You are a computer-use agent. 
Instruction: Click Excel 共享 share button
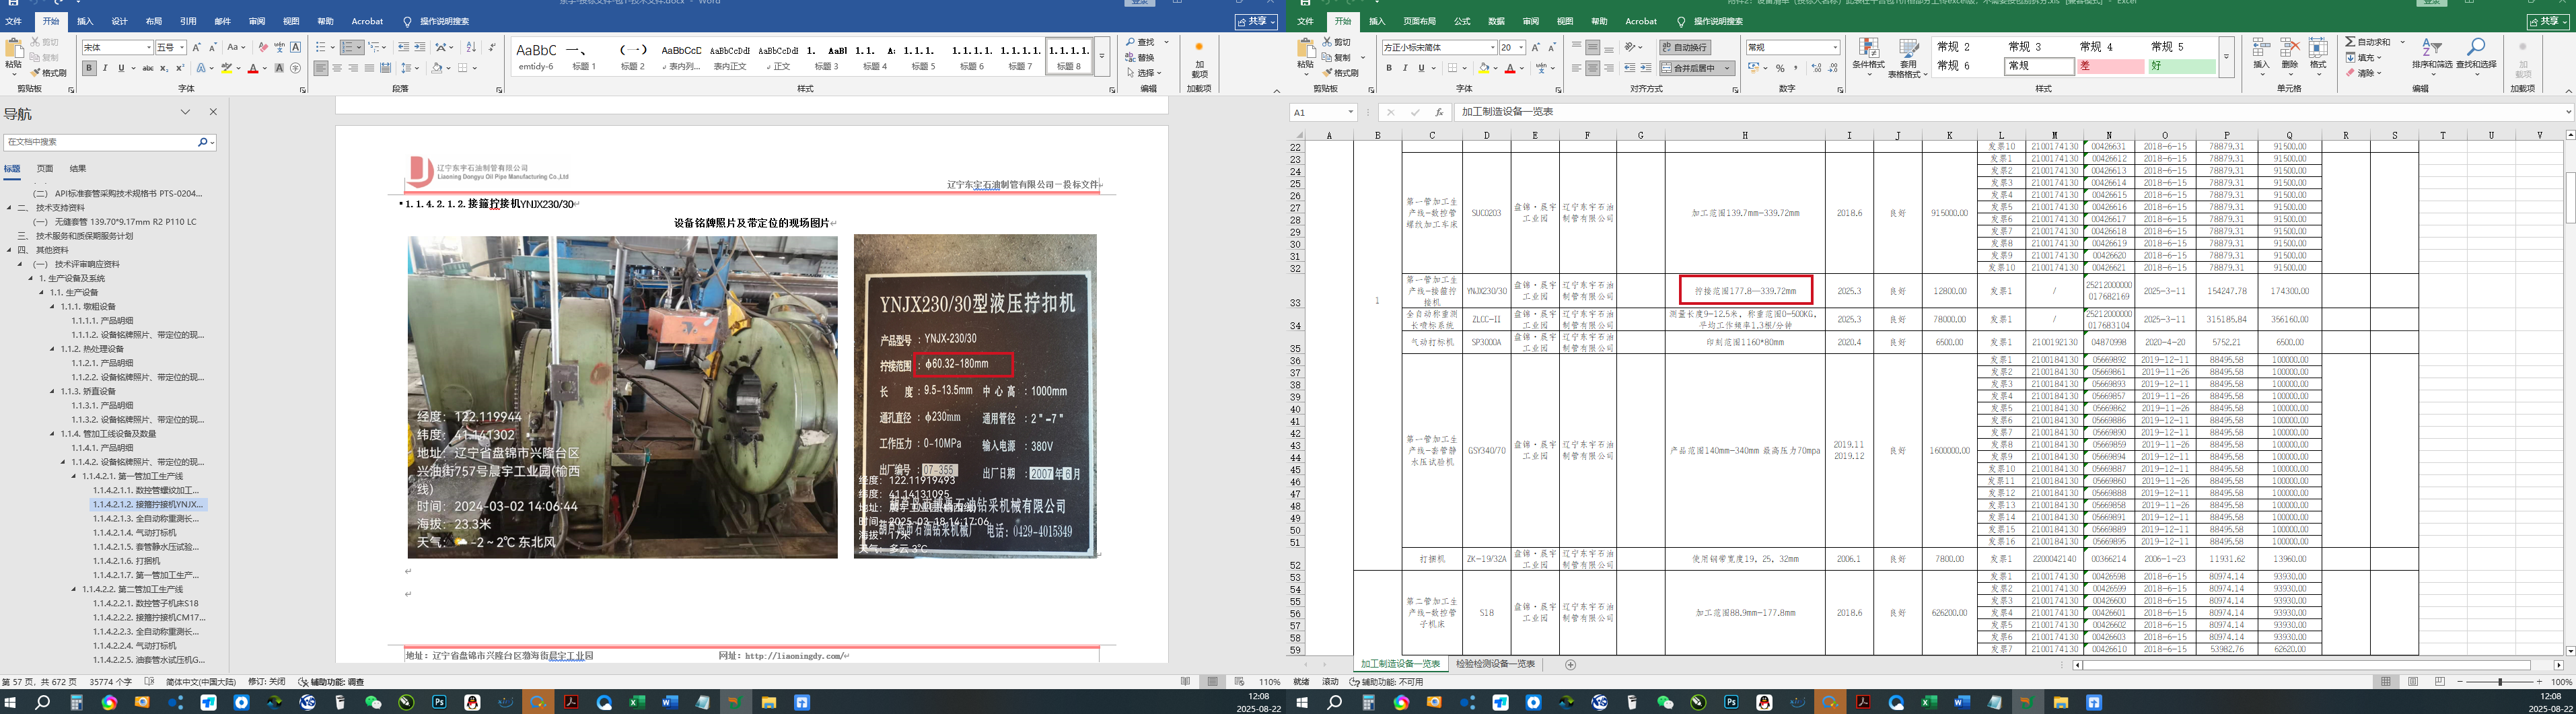[x=2547, y=21]
